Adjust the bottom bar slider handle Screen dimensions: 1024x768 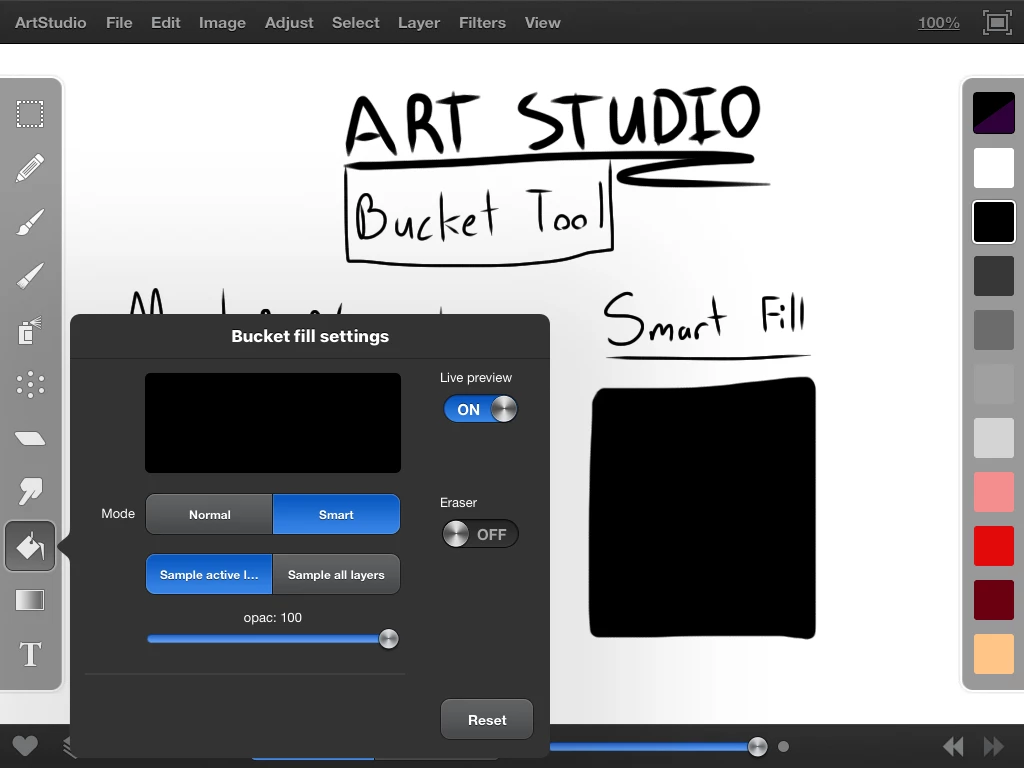click(x=758, y=746)
